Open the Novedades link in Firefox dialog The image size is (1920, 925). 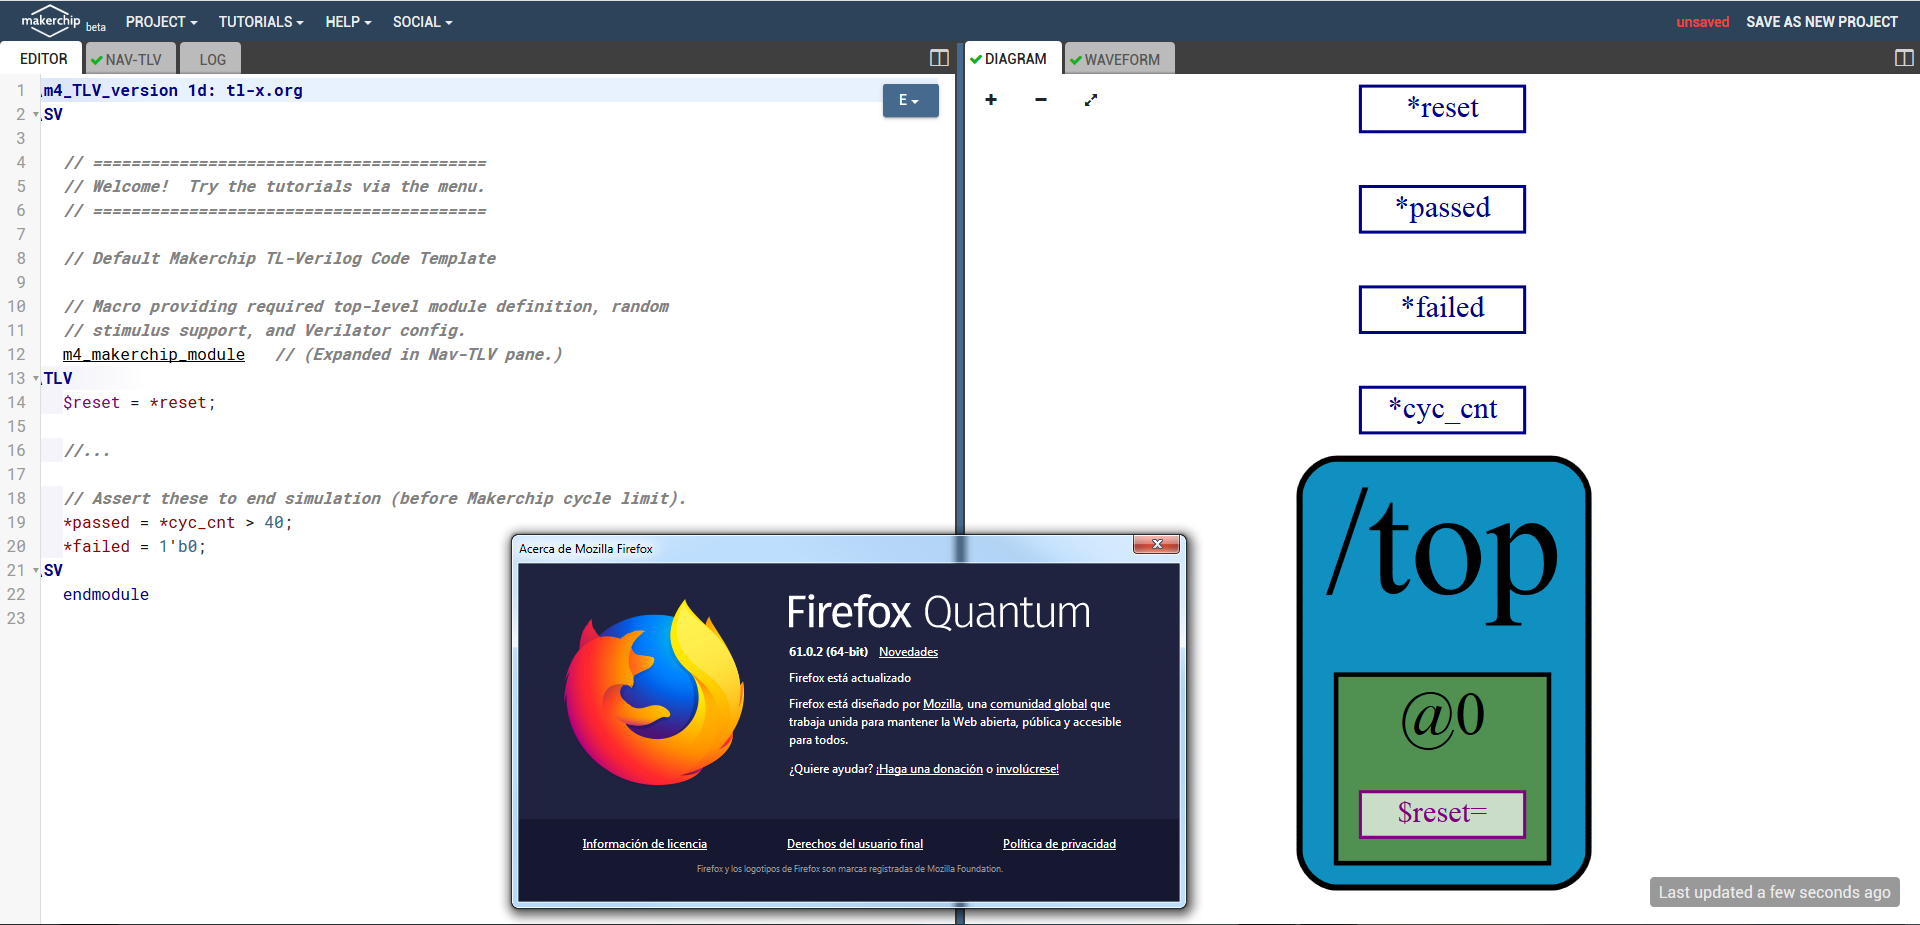click(908, 652)
